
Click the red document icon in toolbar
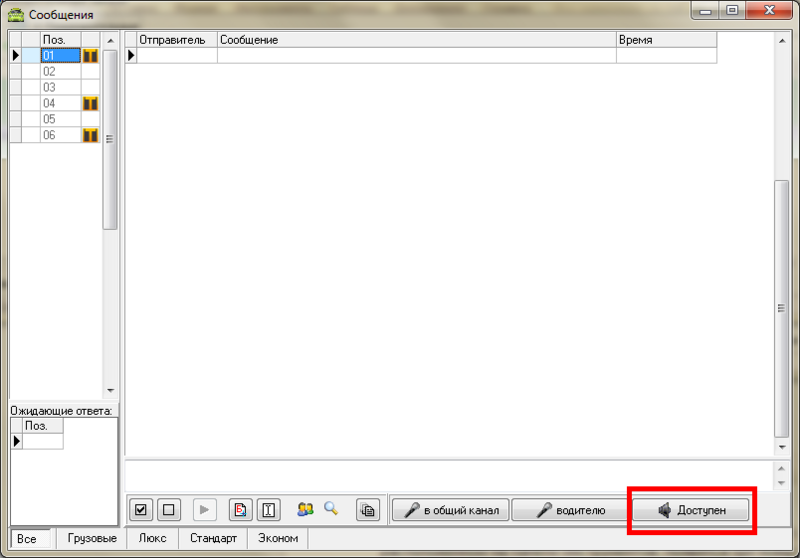240,510
